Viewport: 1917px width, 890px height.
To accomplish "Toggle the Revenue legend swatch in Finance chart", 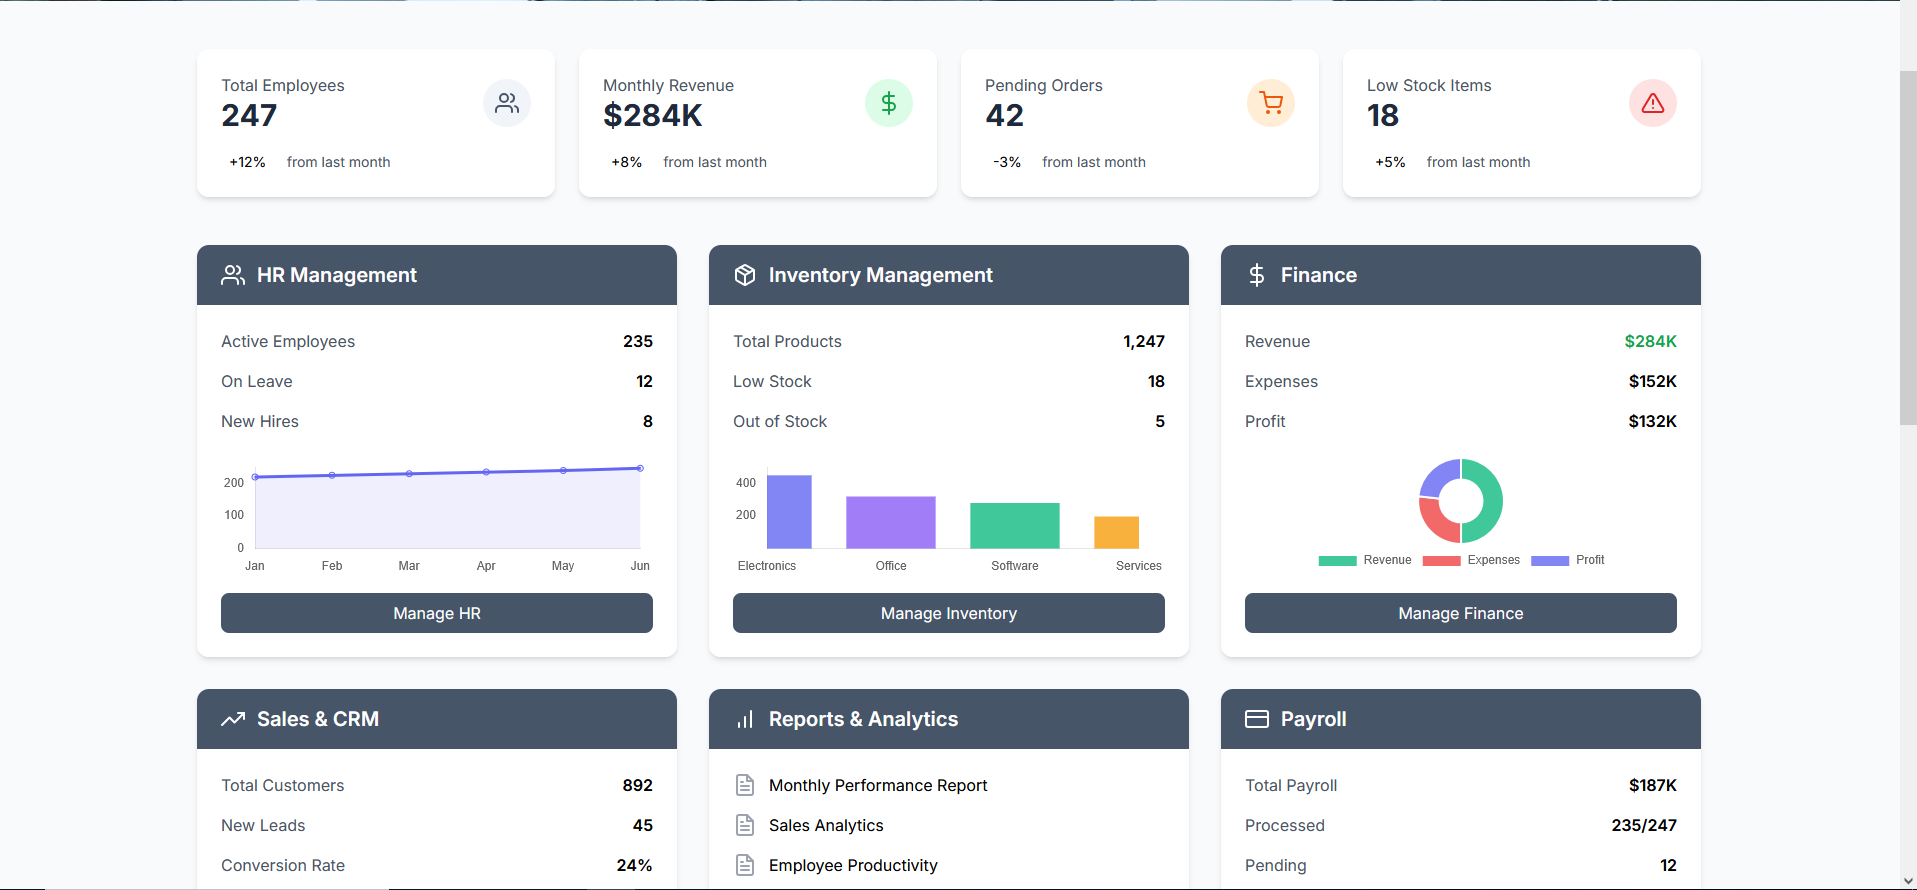I will pyautogui.click(x=1337, y=561).
